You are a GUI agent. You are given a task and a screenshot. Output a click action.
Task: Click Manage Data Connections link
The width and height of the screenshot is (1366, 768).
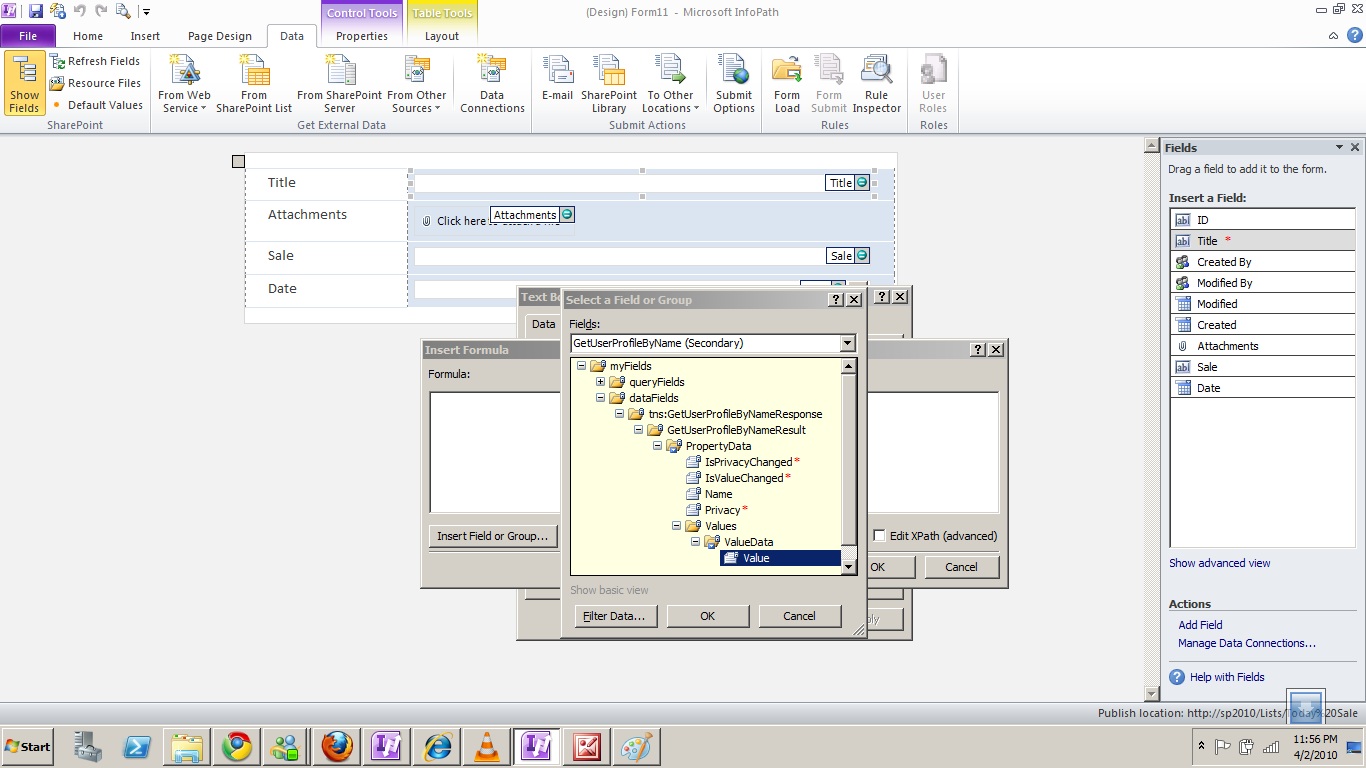click(1246, 643)
